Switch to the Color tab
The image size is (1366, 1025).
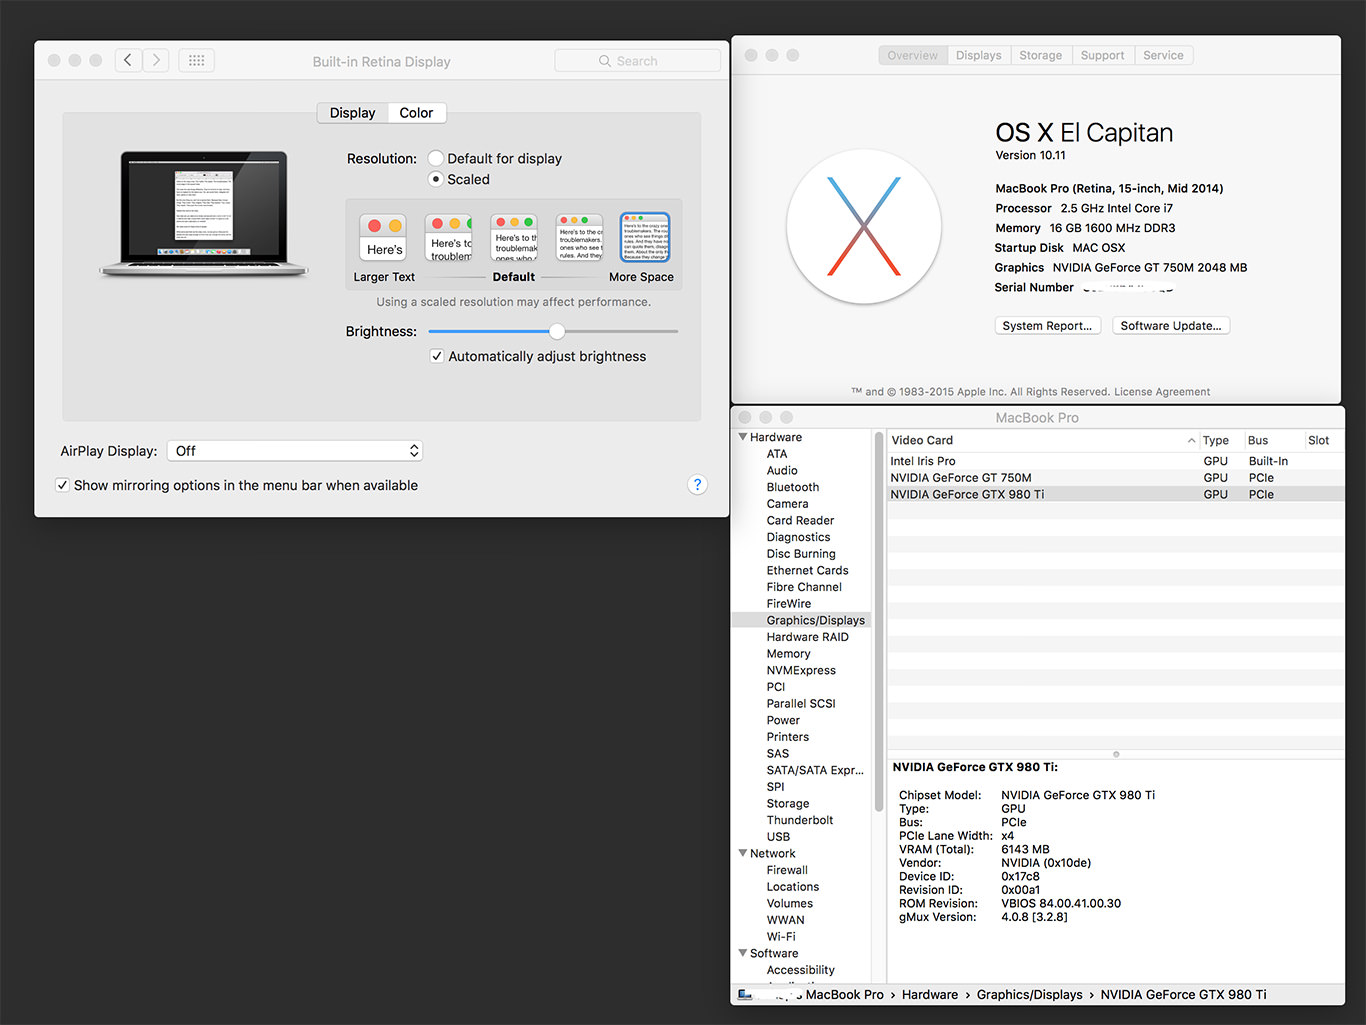pos(417,113)
